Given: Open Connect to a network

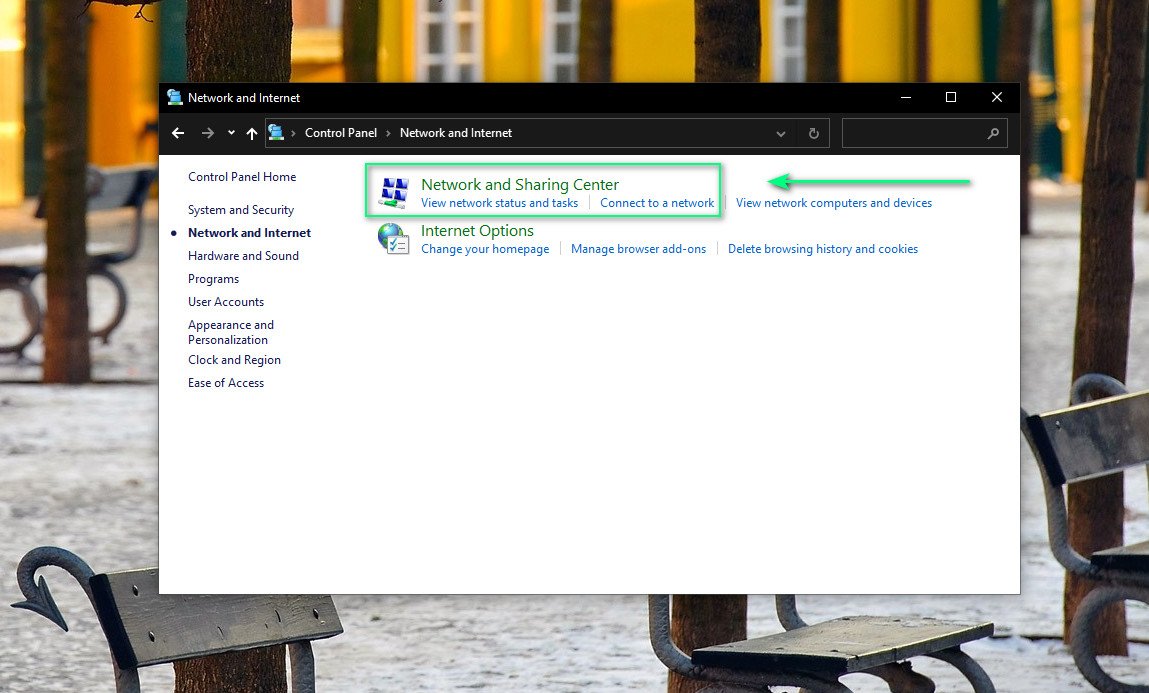Looking at the screenshot, I should [656, 203].
